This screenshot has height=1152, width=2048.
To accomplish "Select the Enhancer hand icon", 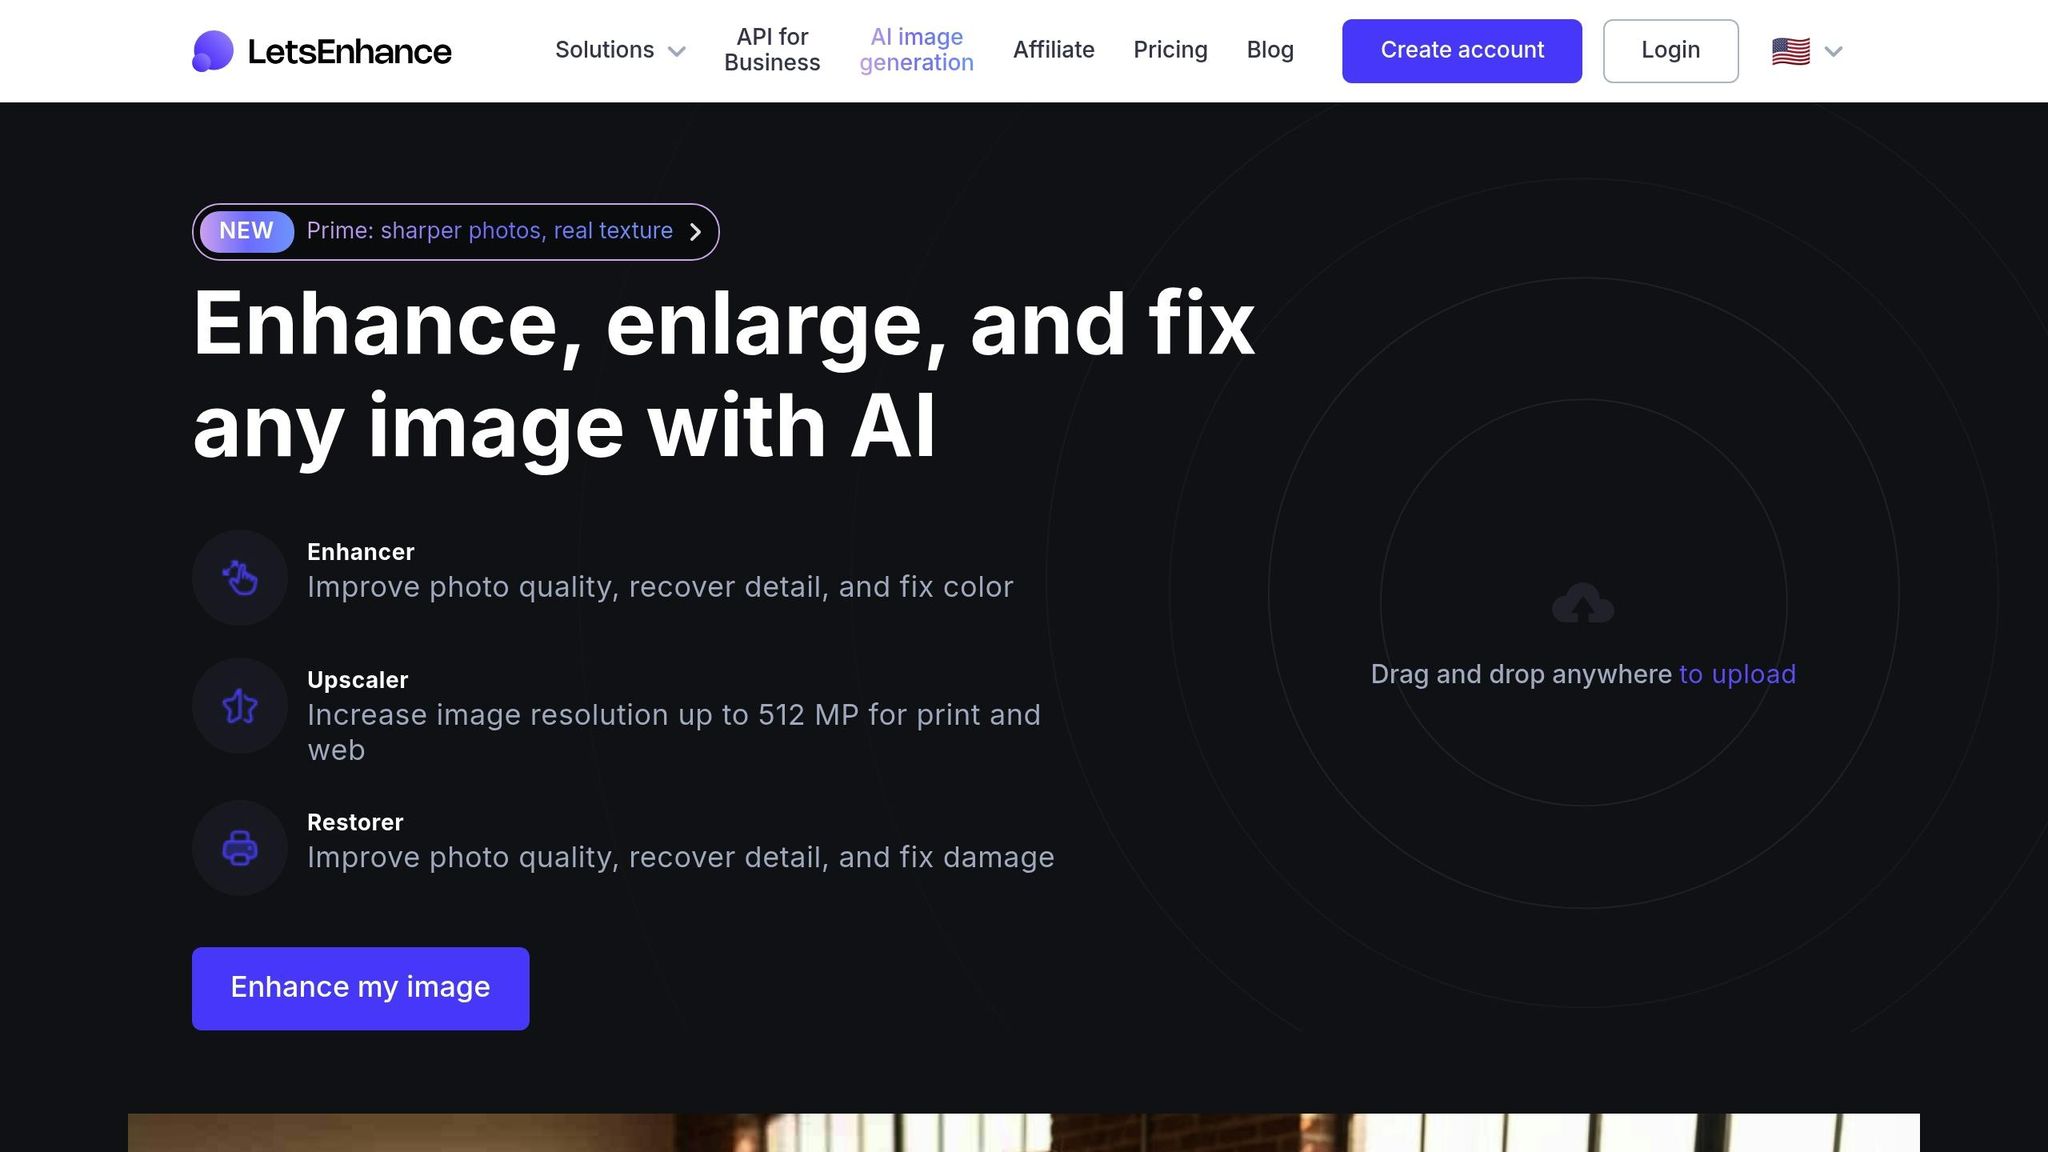I will (x=240, y=577).
